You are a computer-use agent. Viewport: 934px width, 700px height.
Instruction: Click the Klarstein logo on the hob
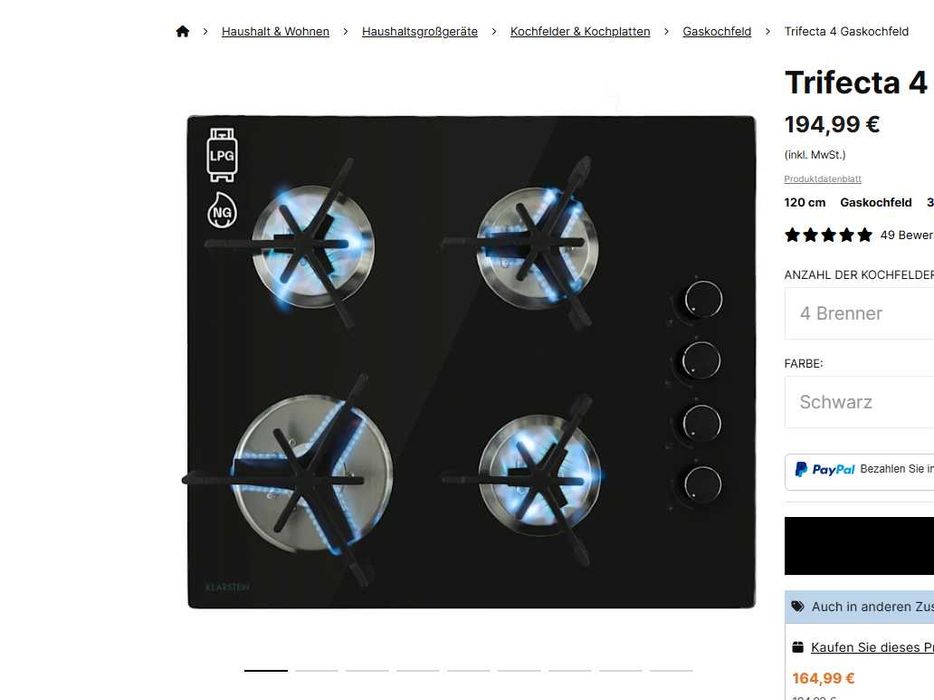click(227, 587)
